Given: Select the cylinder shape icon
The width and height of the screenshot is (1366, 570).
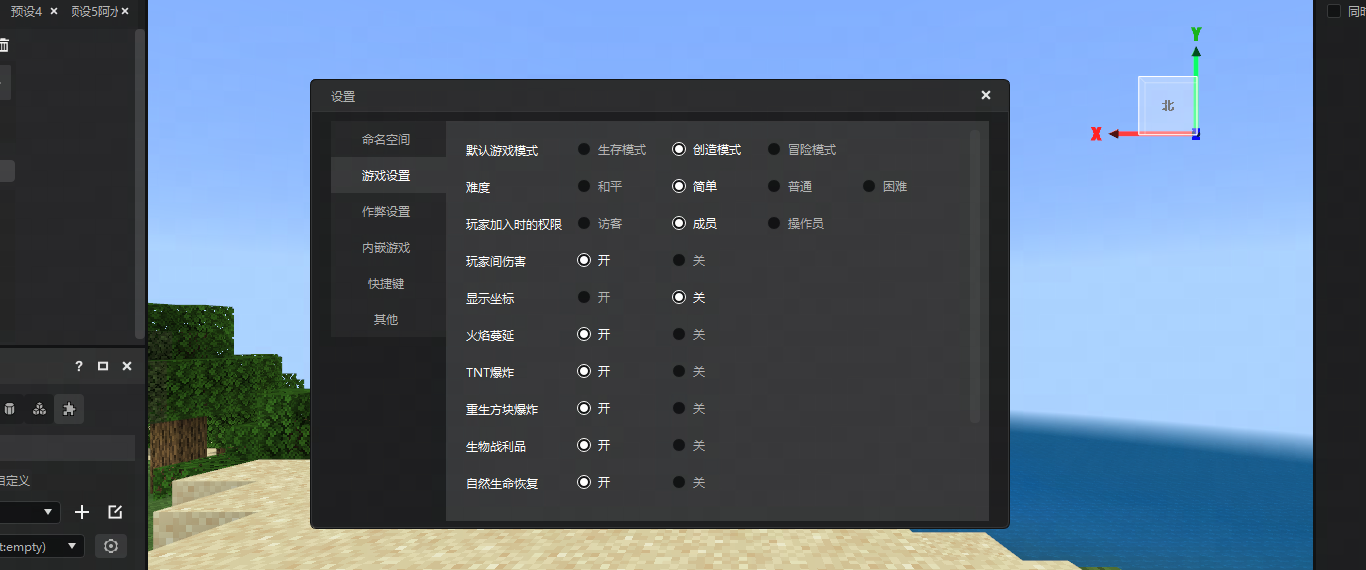Looking at the screenshot, I should [x=10, y=409].
